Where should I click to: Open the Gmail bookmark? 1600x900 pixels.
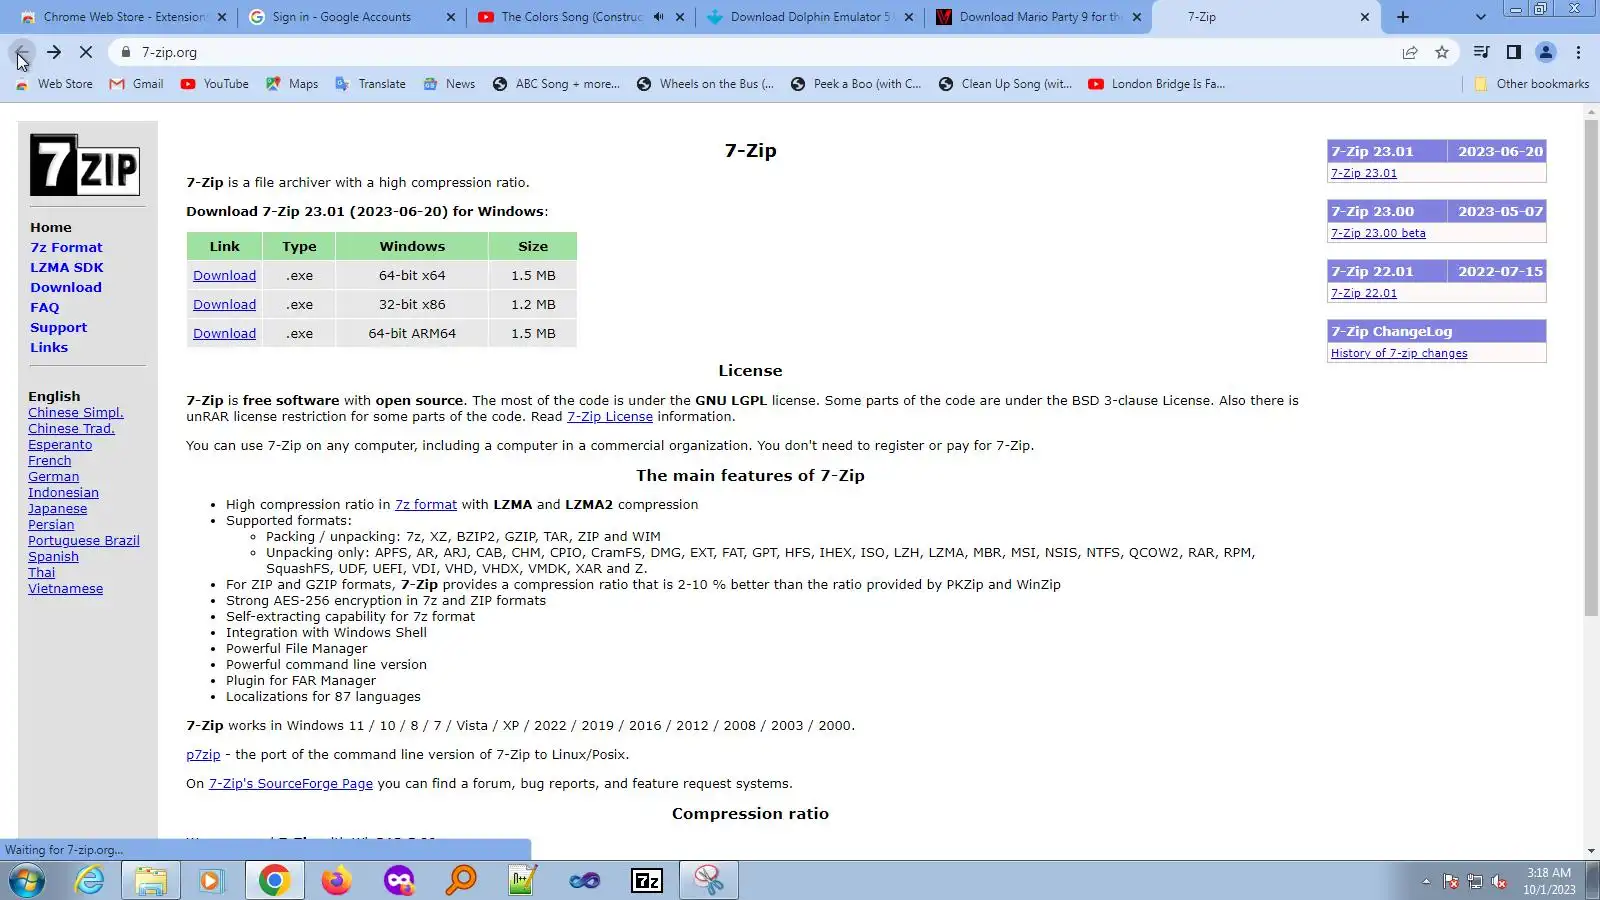[x=136, y=84]
